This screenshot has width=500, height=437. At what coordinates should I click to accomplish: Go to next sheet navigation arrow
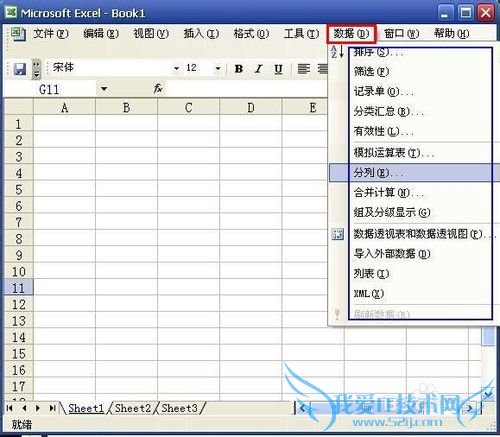[x=38, y=408]
